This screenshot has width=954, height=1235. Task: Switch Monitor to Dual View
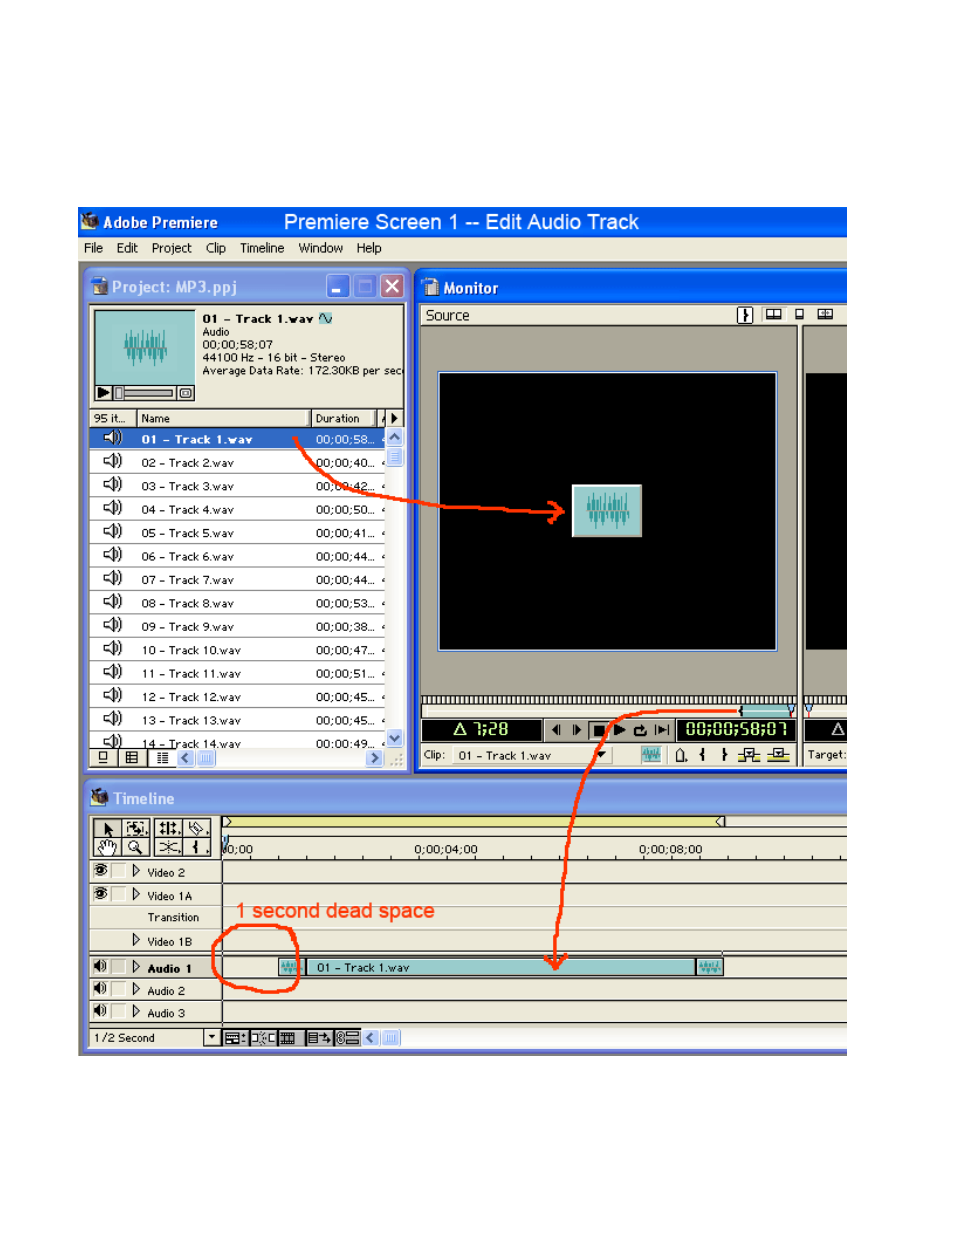[x=774, y=315]
